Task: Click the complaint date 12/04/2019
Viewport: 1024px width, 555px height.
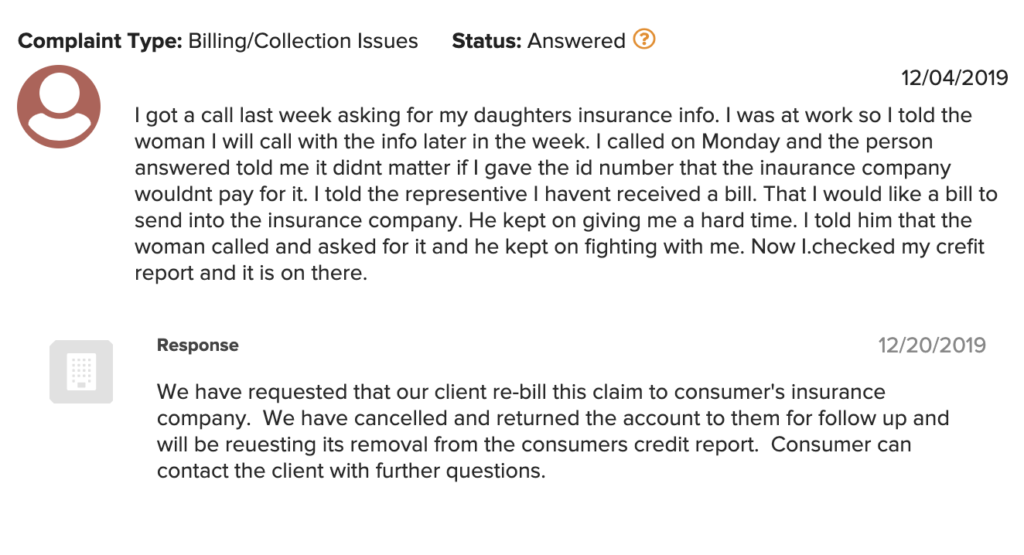Action: [x=954, y=78]
